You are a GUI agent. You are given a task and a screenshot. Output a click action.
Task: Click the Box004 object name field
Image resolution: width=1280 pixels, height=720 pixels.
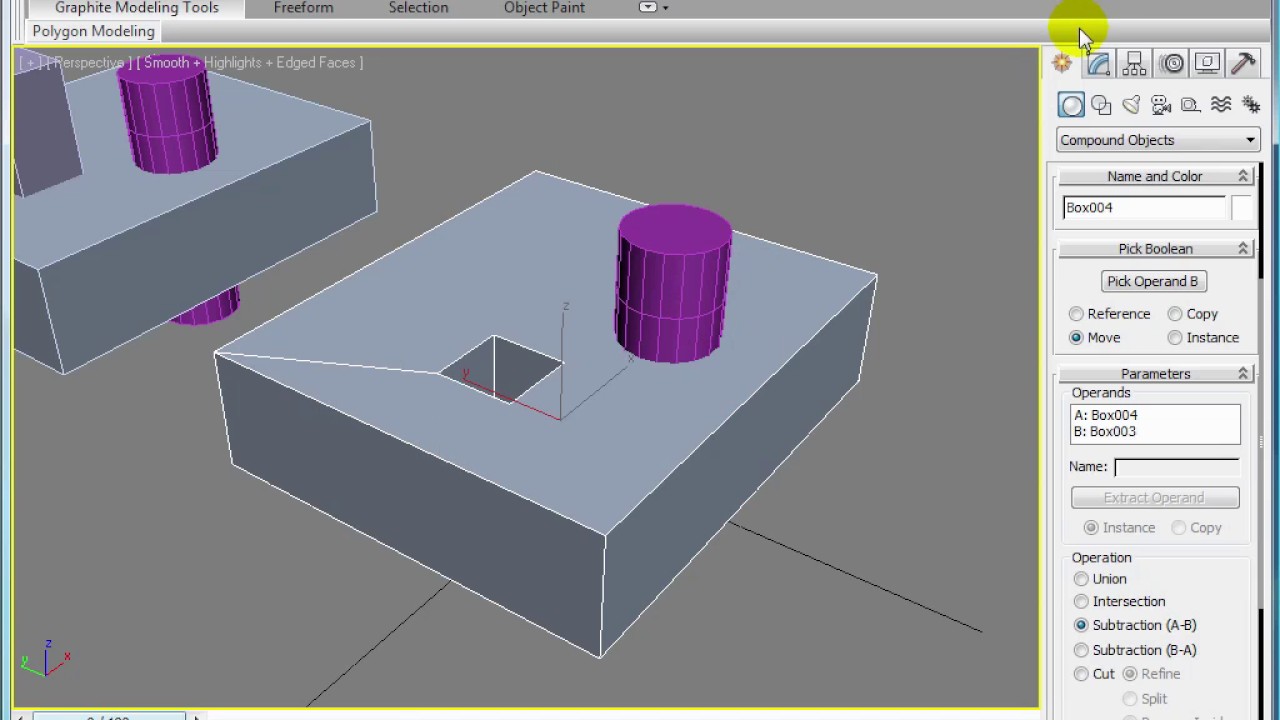[x=1144, y=208]
